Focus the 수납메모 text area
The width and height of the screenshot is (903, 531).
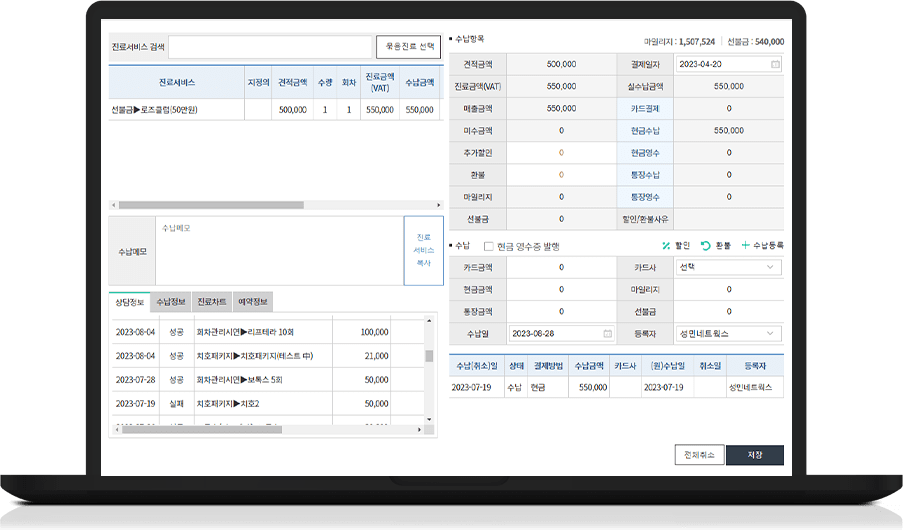279,251
